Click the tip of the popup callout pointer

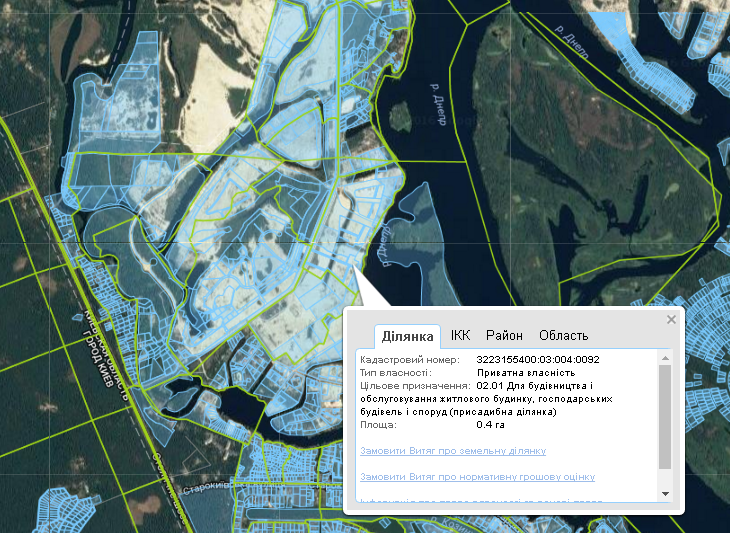[x=353, y=268]
